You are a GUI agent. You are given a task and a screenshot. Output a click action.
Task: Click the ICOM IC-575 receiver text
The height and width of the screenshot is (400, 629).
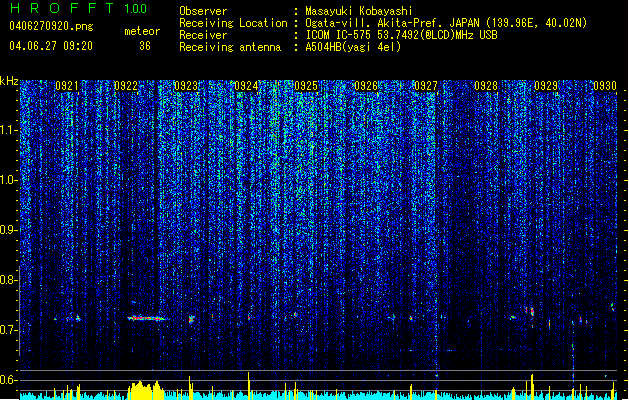tap(401, 35)
